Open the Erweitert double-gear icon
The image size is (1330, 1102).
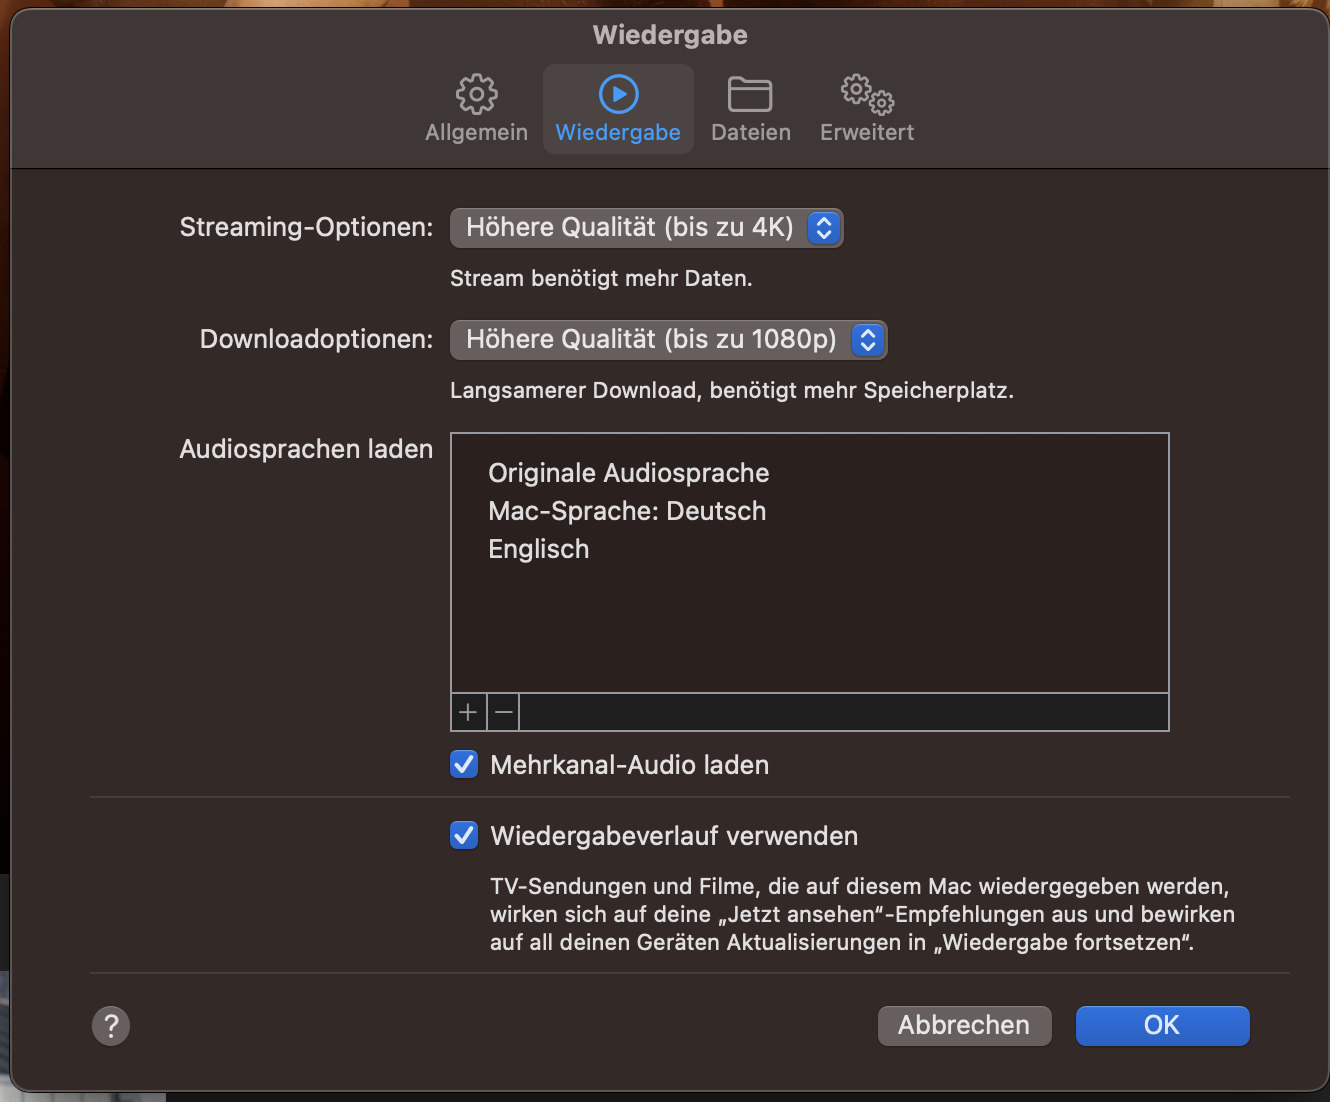coord(867,94)
